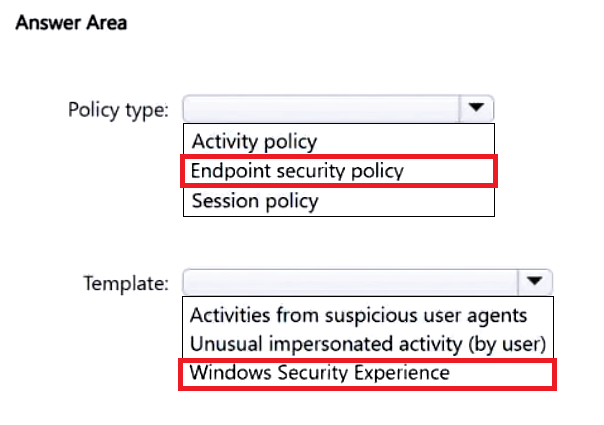Pick the first entry under Policy type

tap(254, 139)
